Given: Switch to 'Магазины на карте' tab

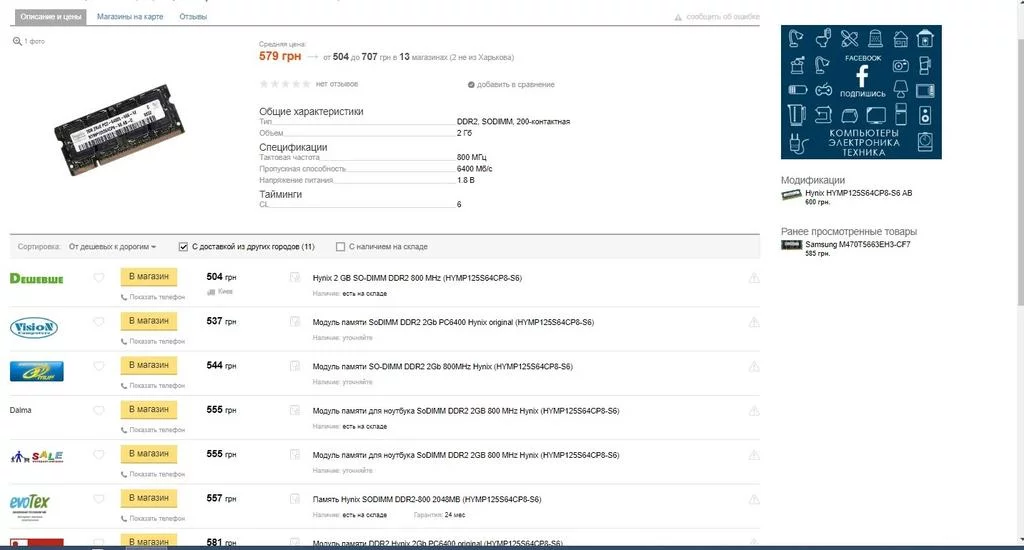Looking at the screenshot, I should coord(130,17).
